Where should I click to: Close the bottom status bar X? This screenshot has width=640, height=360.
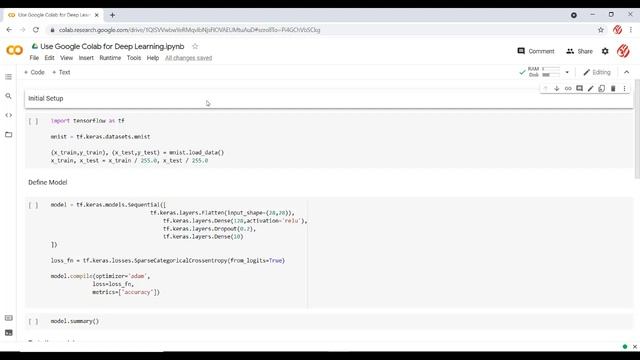[634, 347]
